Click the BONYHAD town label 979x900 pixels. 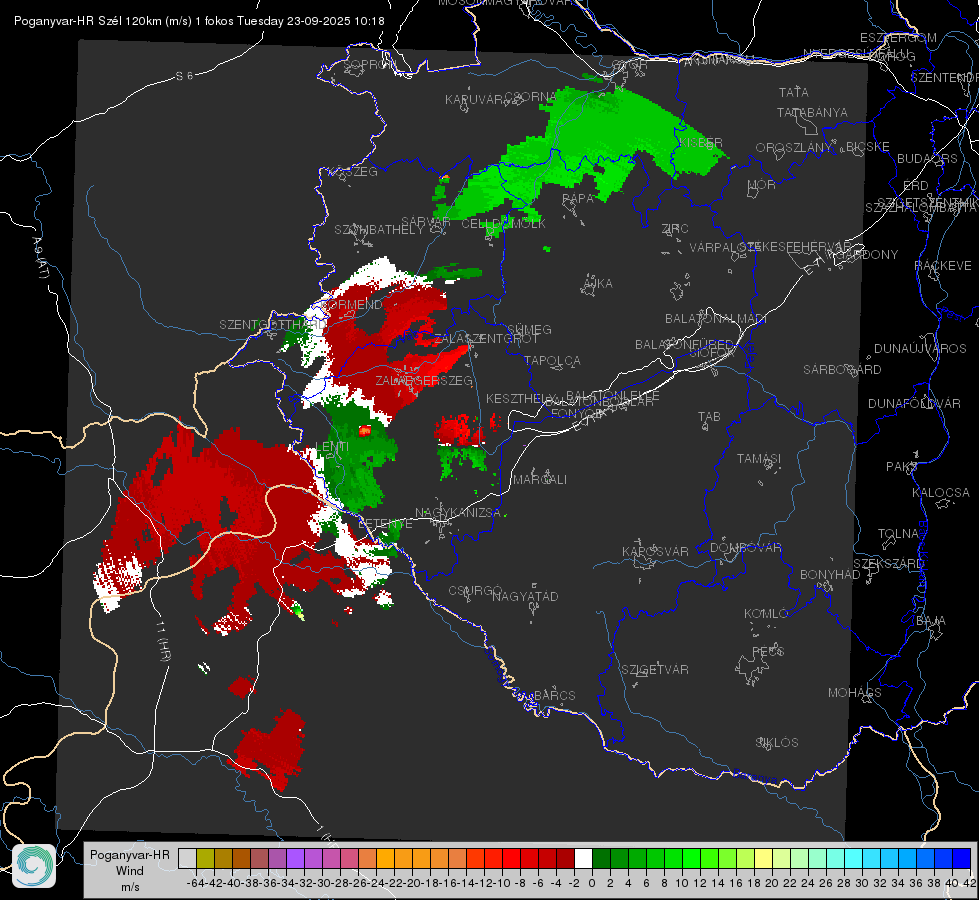(x=830, y=575)
